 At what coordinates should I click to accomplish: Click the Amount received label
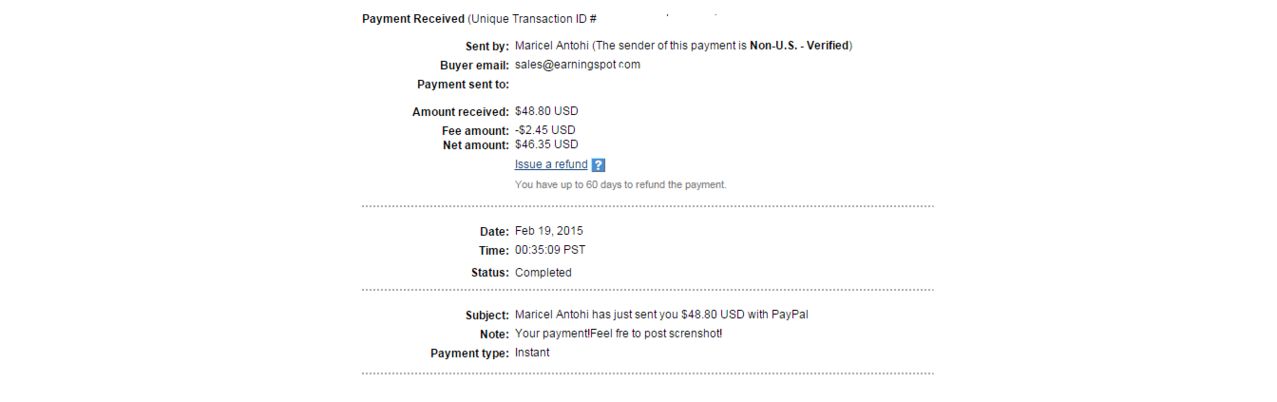pyautogui.click(x=460, y=112)
